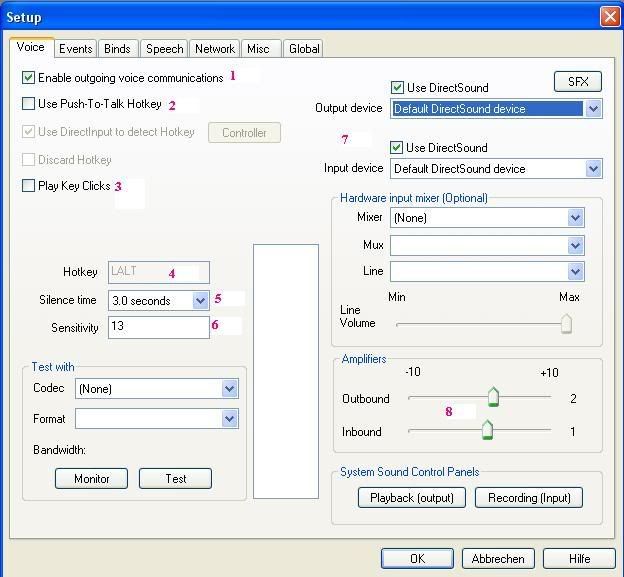Click the Sensitivity input field

tap(159, 327)
